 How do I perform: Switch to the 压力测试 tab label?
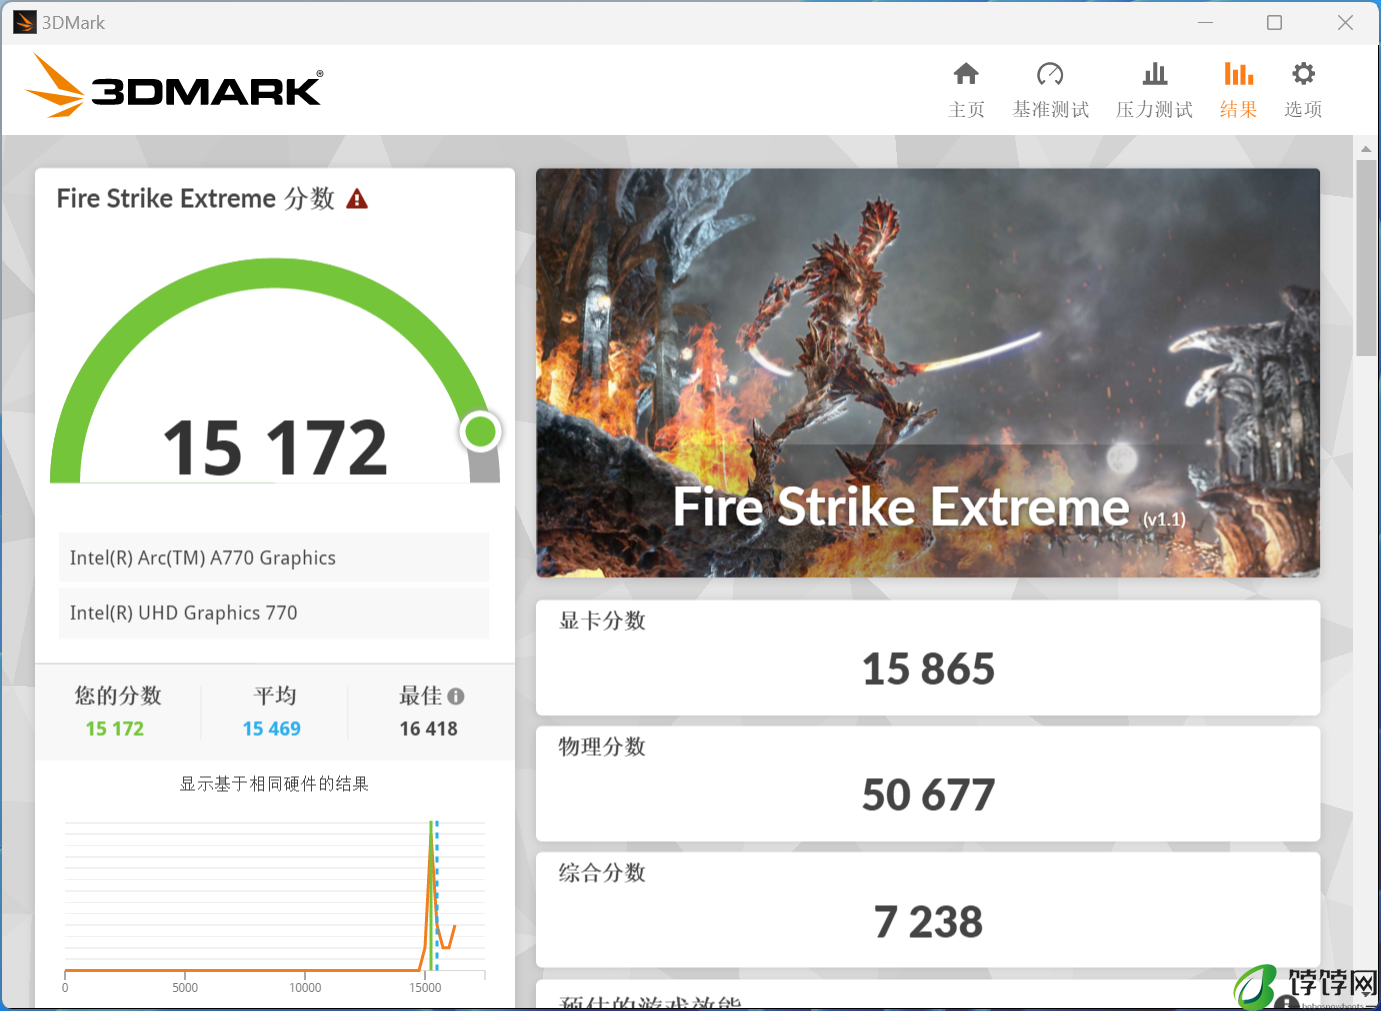[1155, 109]
